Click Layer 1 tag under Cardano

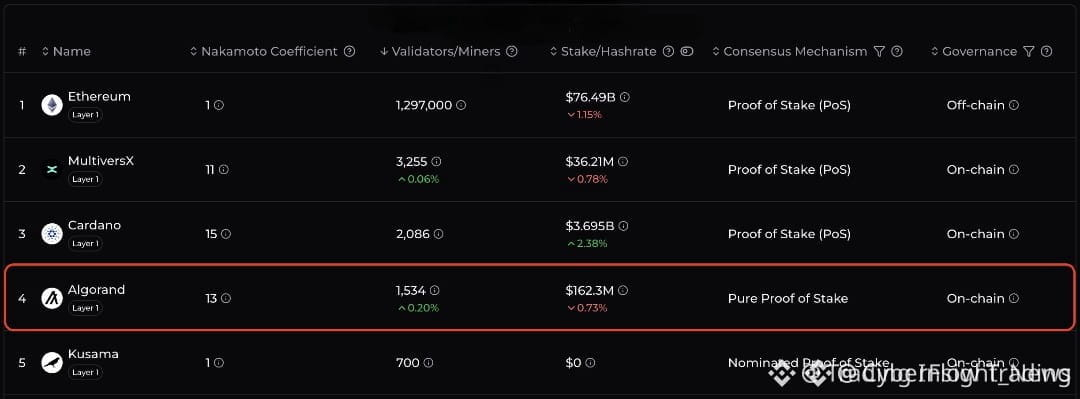pos(85,243)
